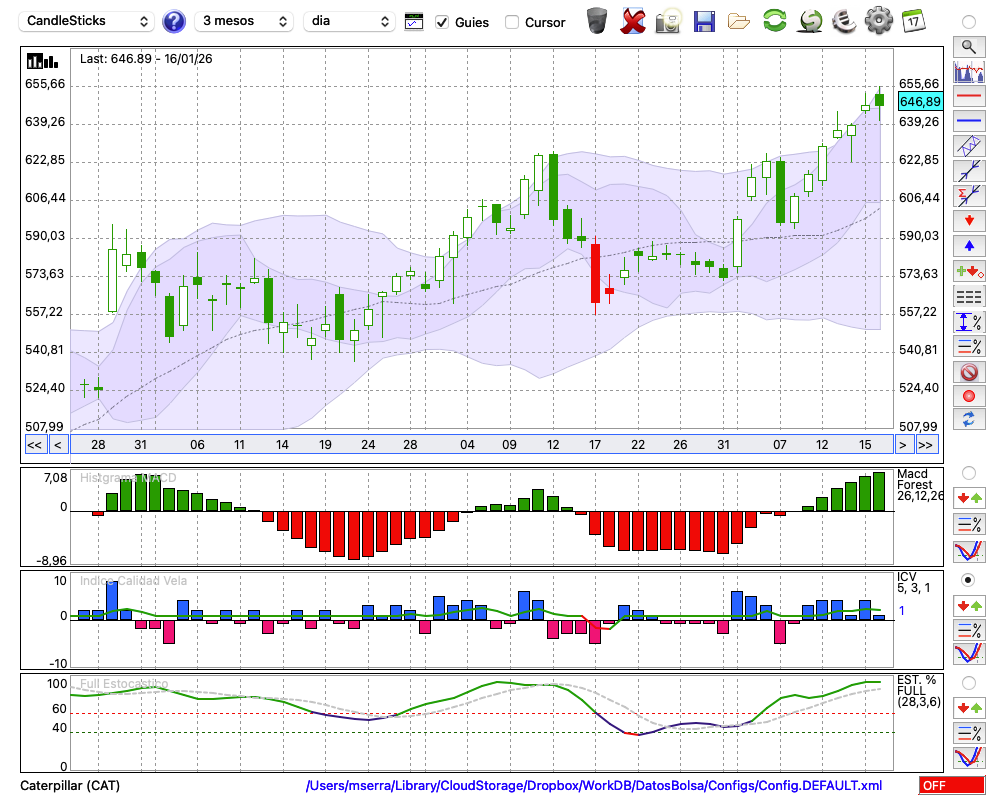Click the ICV 5, 3, 1 label

[x=913, y=582]
